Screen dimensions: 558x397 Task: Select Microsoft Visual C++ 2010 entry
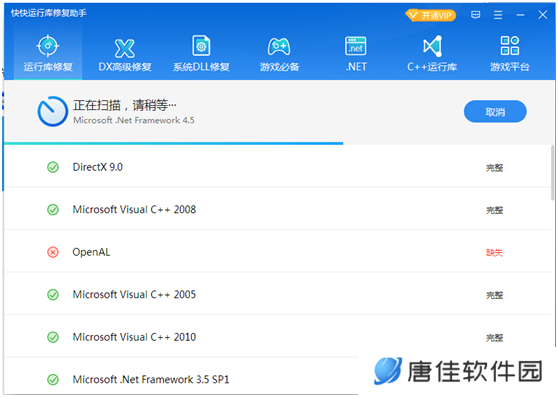(x=134, y=337)
